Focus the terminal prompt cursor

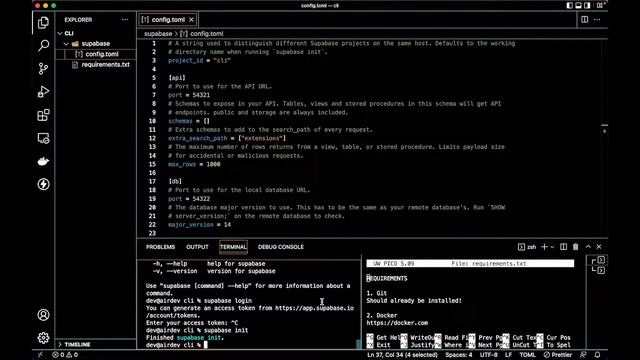coord(206,345)
